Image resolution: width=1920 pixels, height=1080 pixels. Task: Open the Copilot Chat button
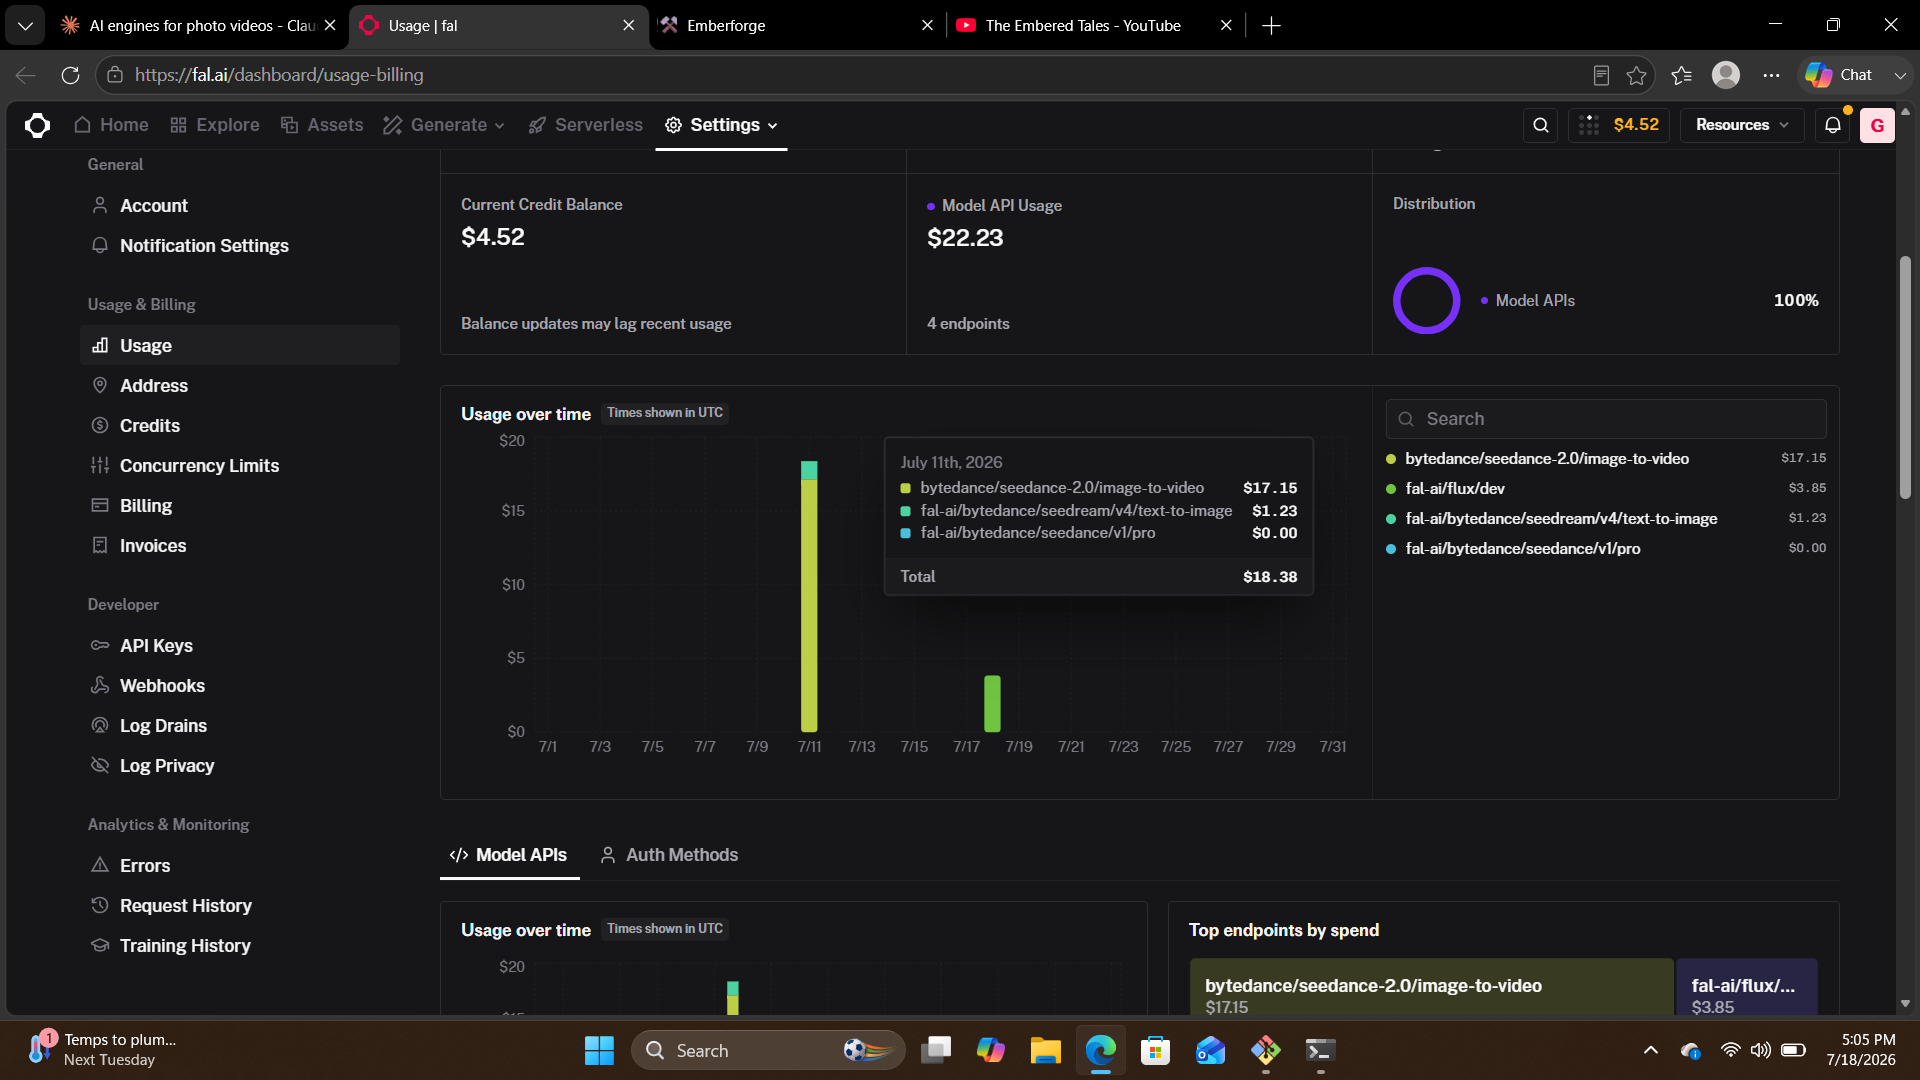coord(1840,75)
